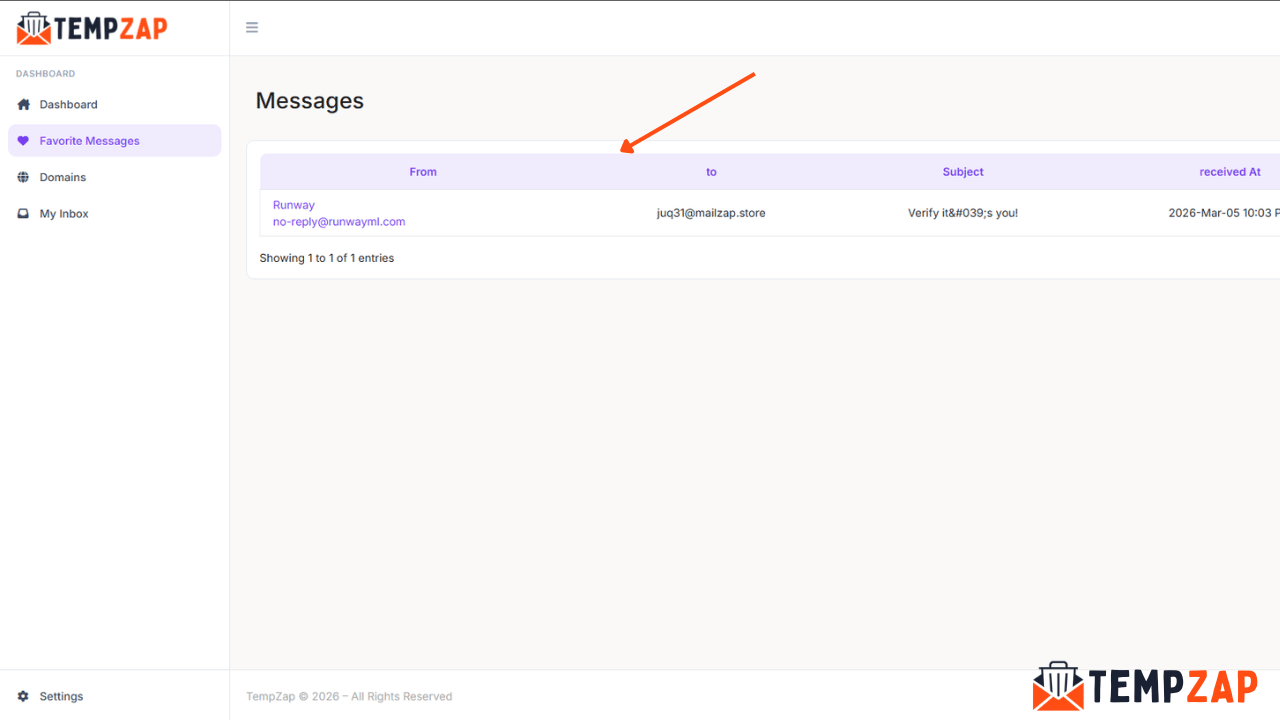Viewport: 1280px width, 720px height.
Task: Sort messages by the From column
Action: tap(423, 171)
